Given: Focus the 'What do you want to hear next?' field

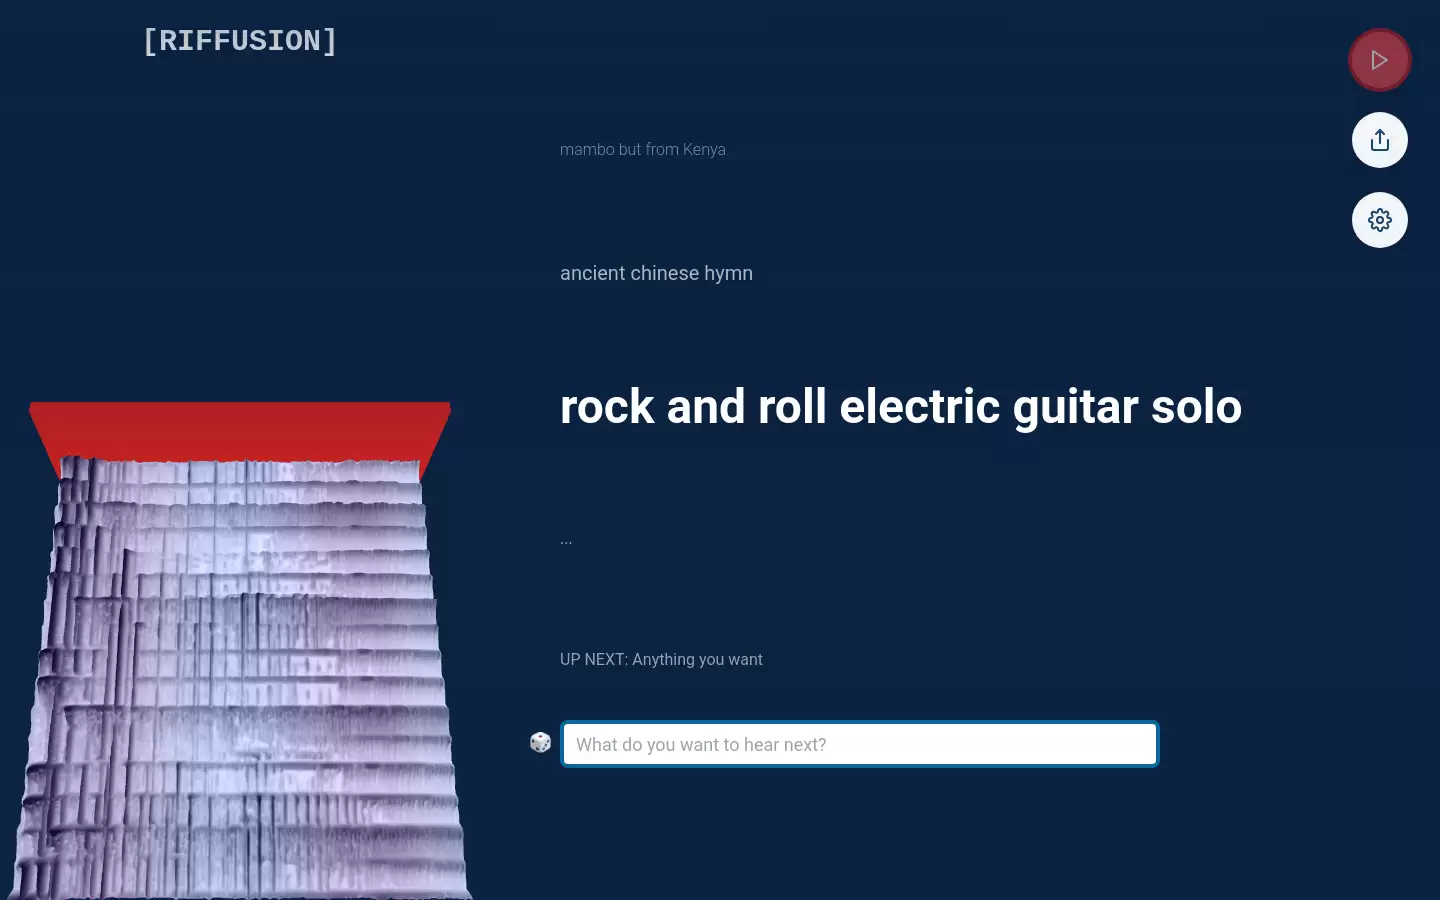Looking at the screenshot, I should (859, 744).
